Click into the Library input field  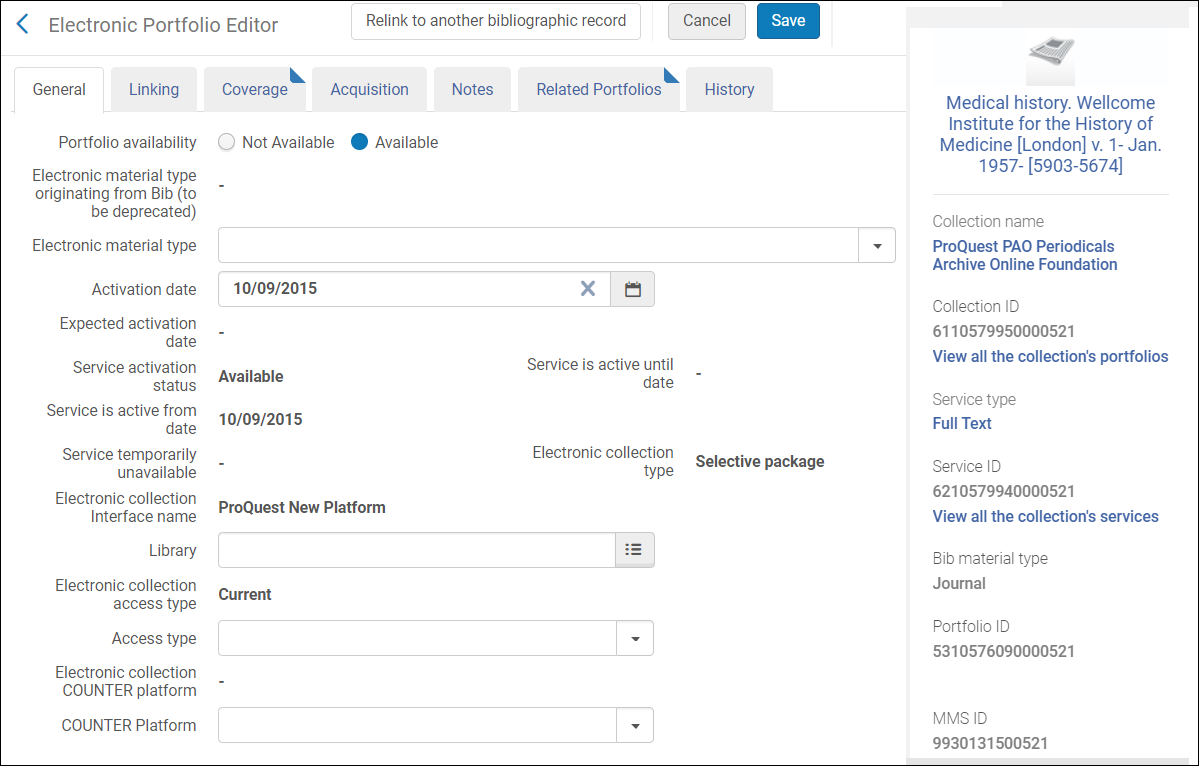coord(417,550)
